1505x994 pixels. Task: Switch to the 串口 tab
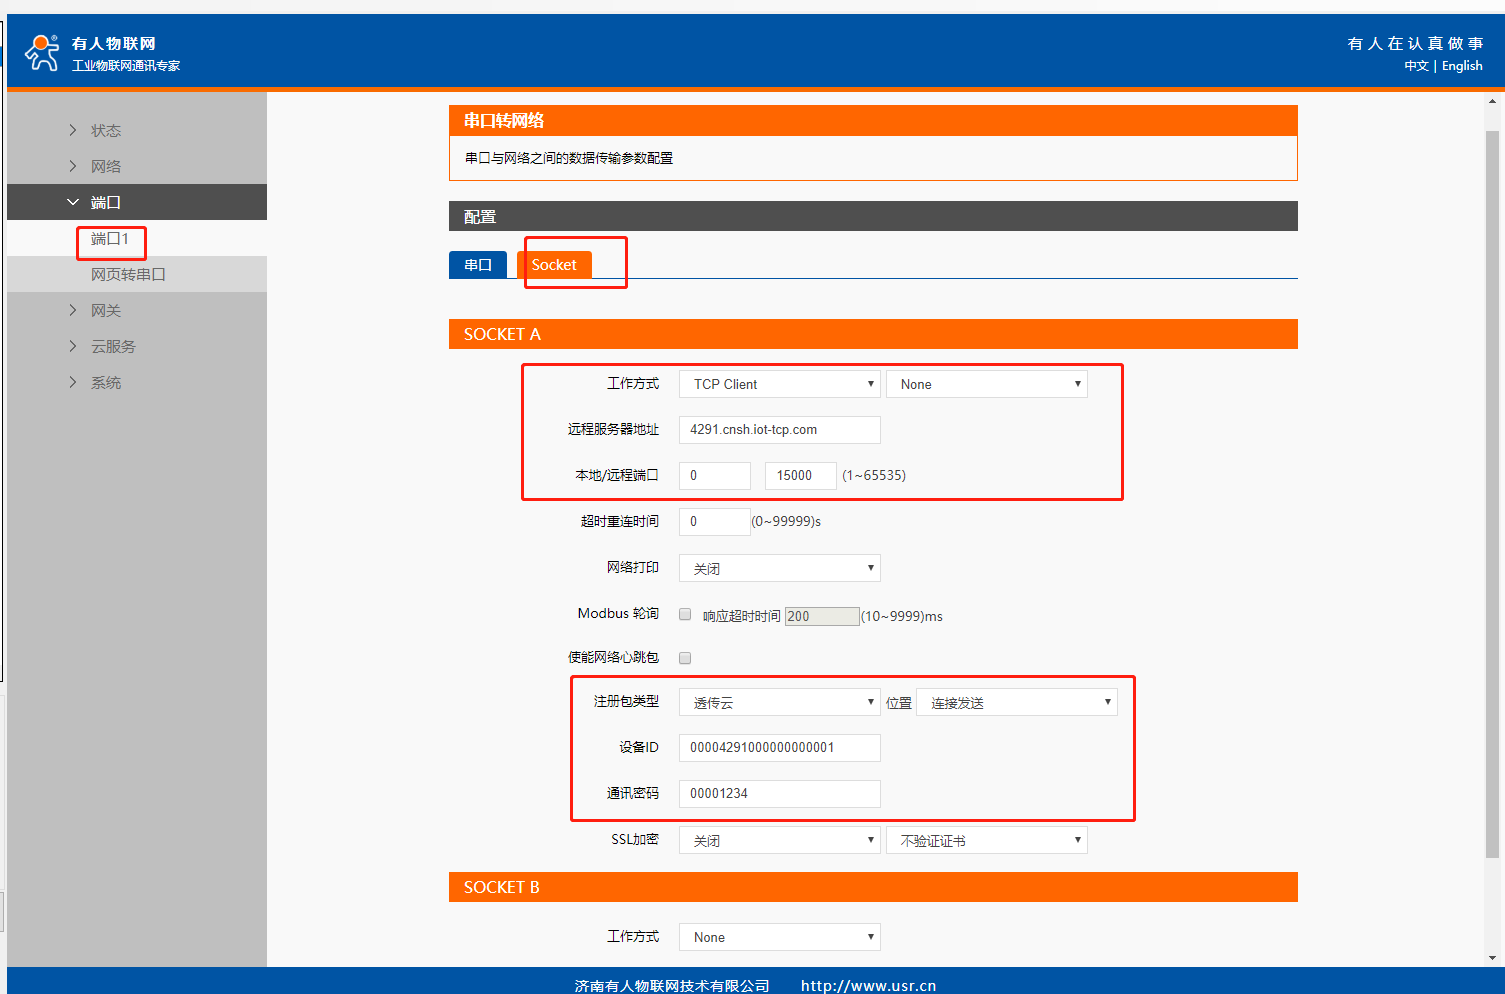point(478,265)
